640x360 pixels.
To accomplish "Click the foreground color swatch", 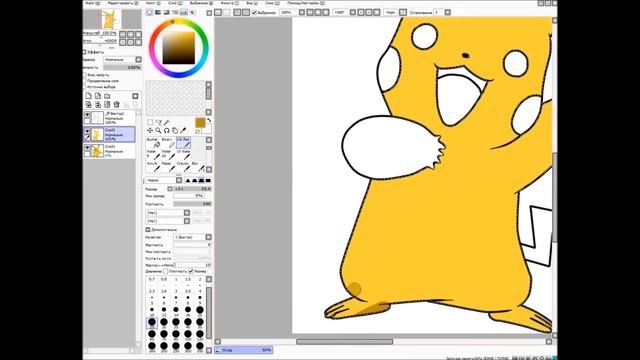I will pyautogui.click(x=200, y=122).
